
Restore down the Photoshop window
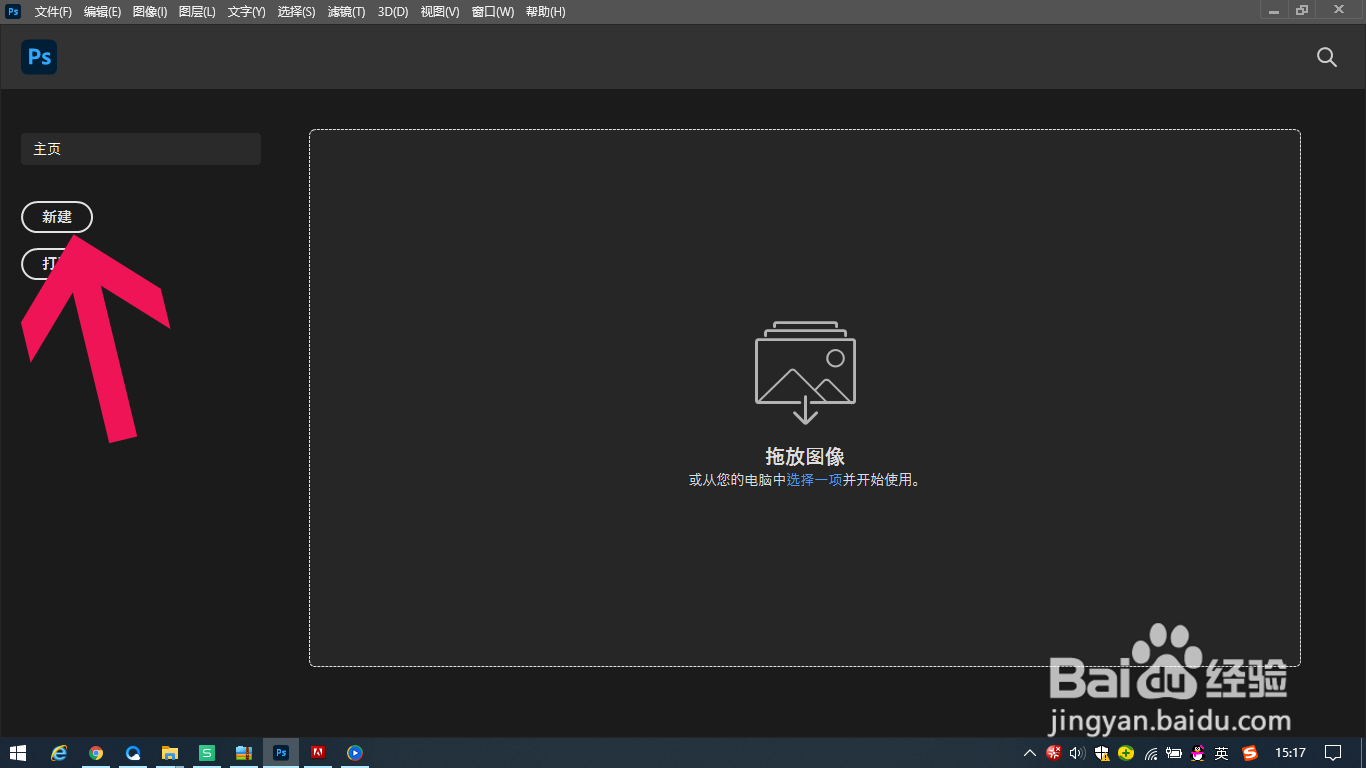[1302, 10]
